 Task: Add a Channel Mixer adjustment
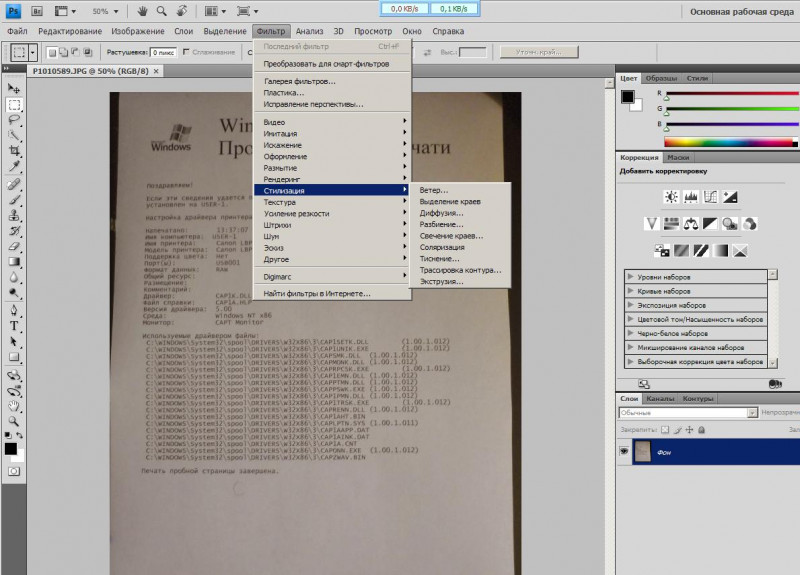click(x=749, y=223)
